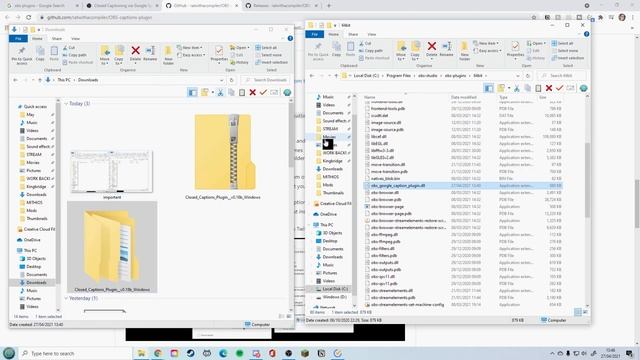Open the Open dropdown in 64bit window ribbon
The height and width of the screenshot is (360, 640).
point(536,43)
